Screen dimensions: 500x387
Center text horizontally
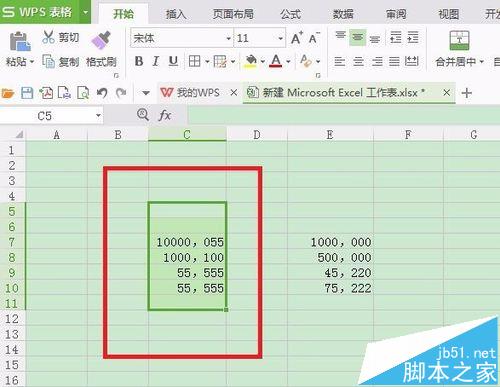click(x=358, y=61)
